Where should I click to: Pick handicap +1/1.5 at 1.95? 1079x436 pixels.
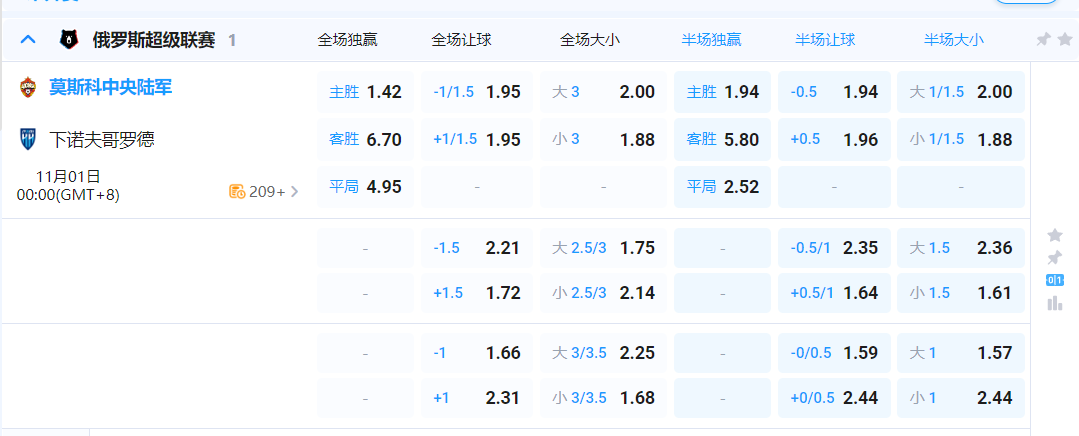coord(476,140)
